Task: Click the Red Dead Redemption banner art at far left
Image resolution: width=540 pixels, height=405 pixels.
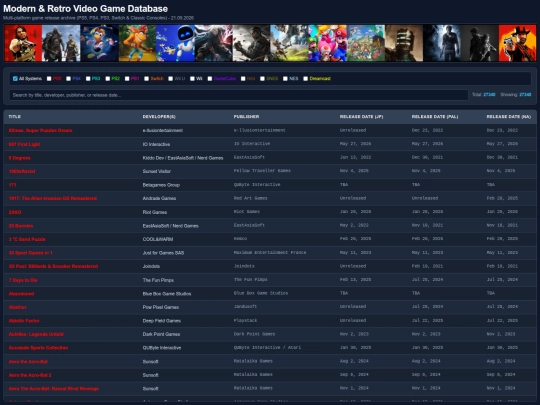Action: (23, 43)
